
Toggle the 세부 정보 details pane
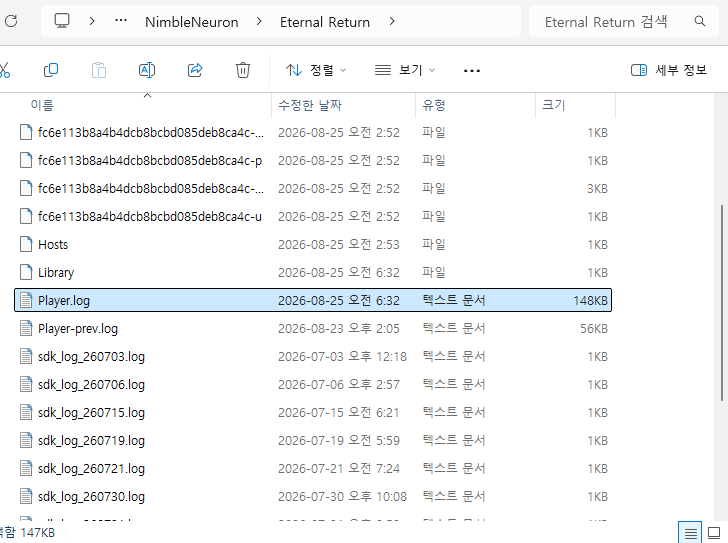coord(669,70)
